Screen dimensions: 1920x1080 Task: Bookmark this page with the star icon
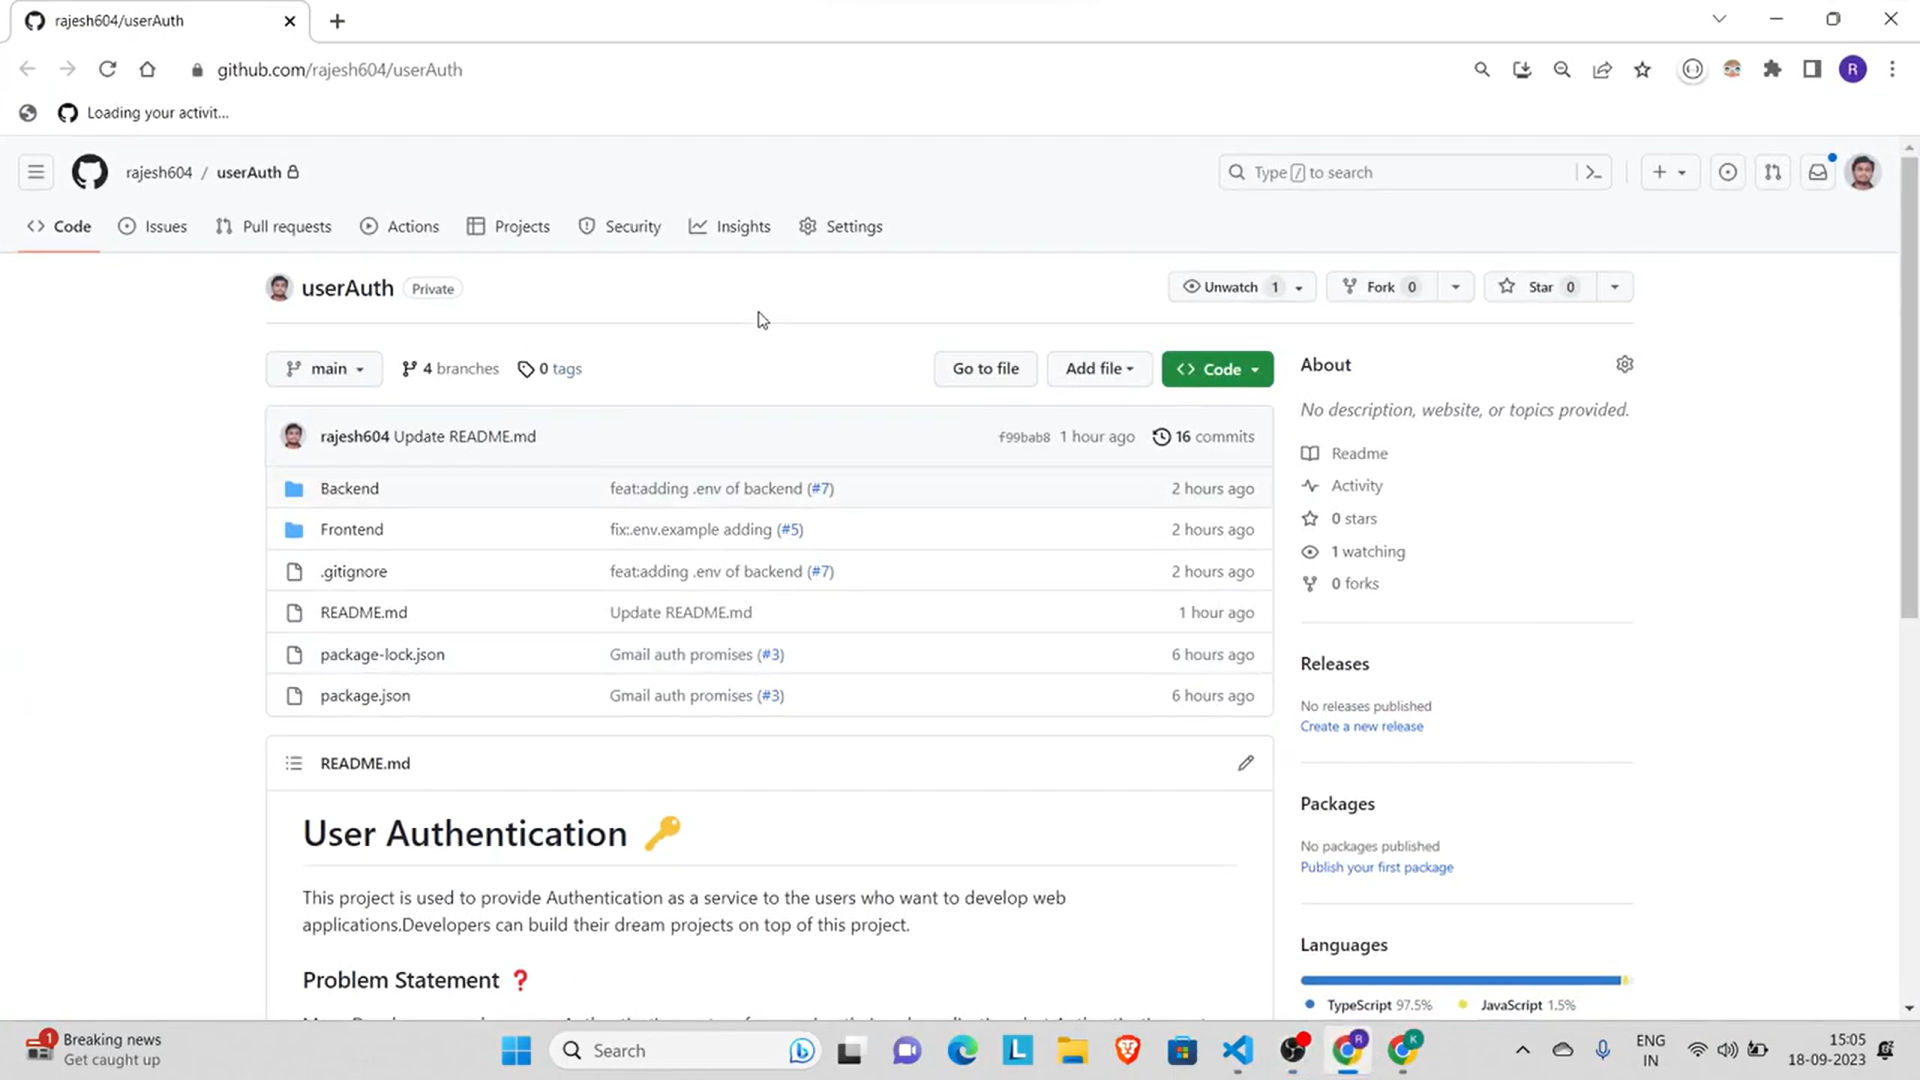[1642, 70]
